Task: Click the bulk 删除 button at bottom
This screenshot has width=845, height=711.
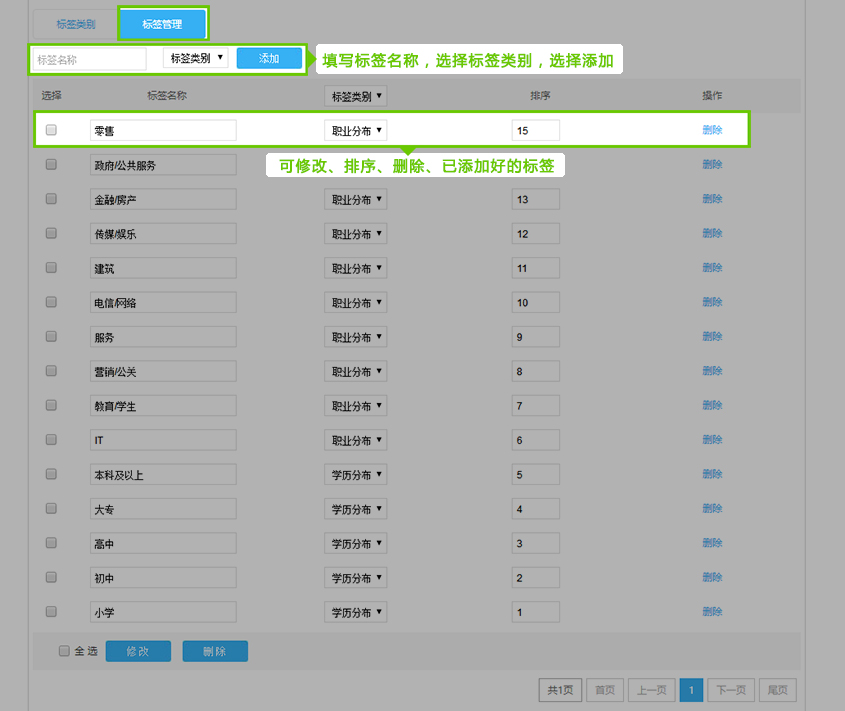Action: (x=215, y=651)
